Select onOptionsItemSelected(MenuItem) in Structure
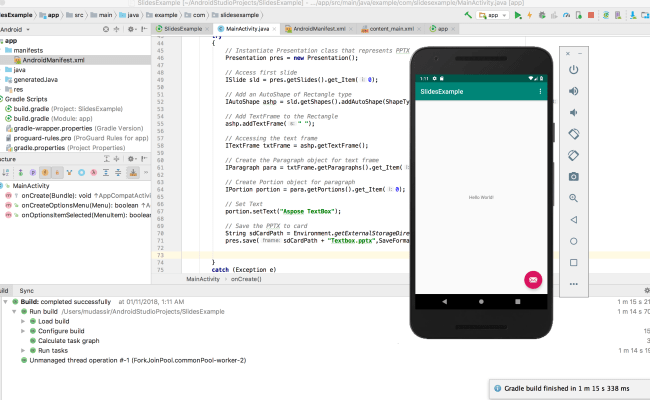This screenshot has height=400, width=650. (78, 215)
